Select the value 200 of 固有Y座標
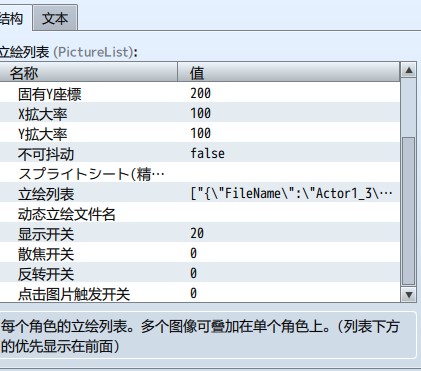 coord(201,93)
